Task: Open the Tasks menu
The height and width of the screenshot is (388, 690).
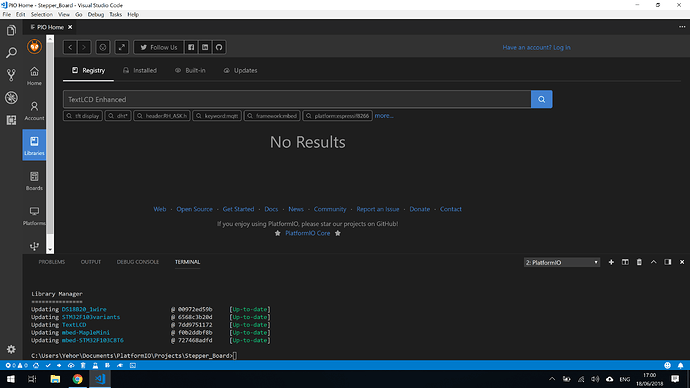Action: pyautogui.click(x=115, y=15)
